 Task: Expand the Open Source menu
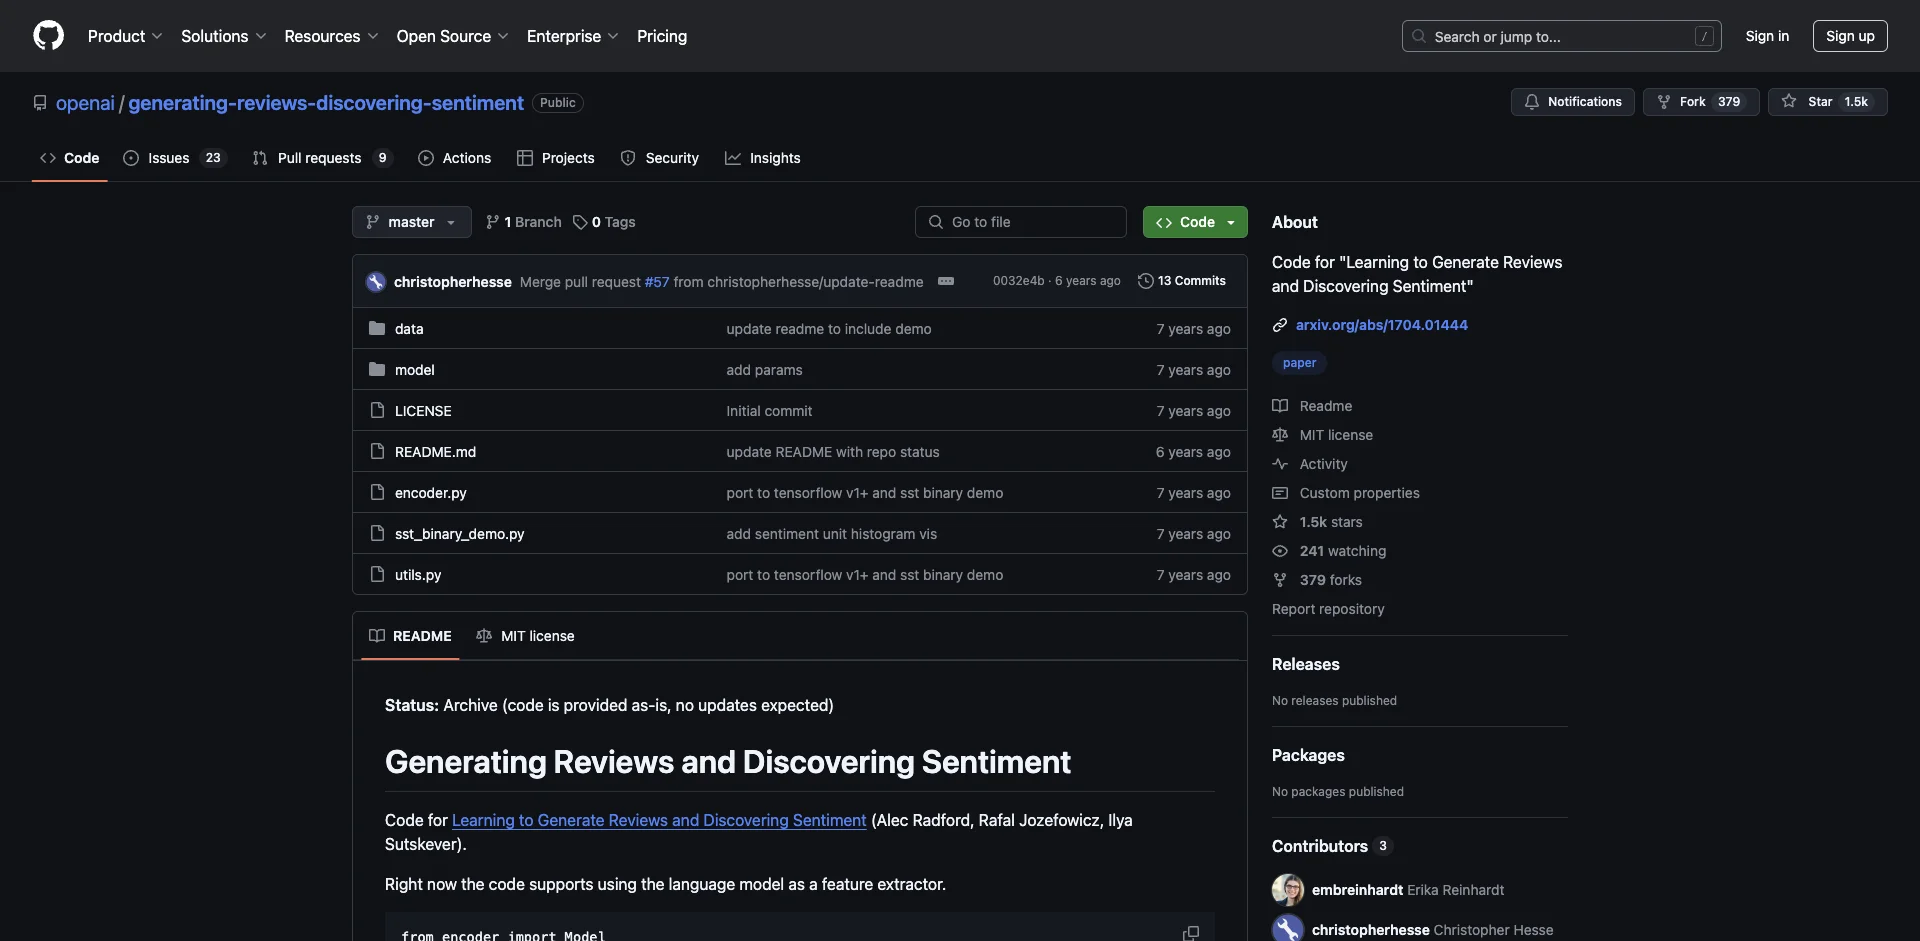point(452,36)
